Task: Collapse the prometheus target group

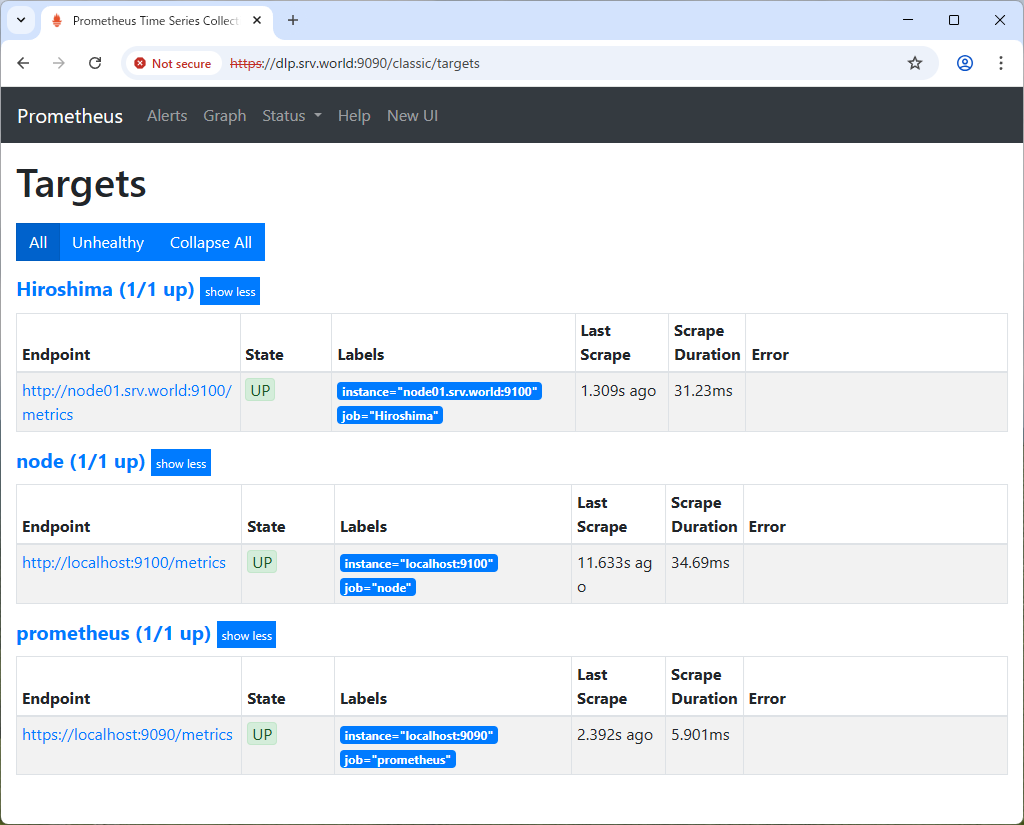Action: (246, 636)
